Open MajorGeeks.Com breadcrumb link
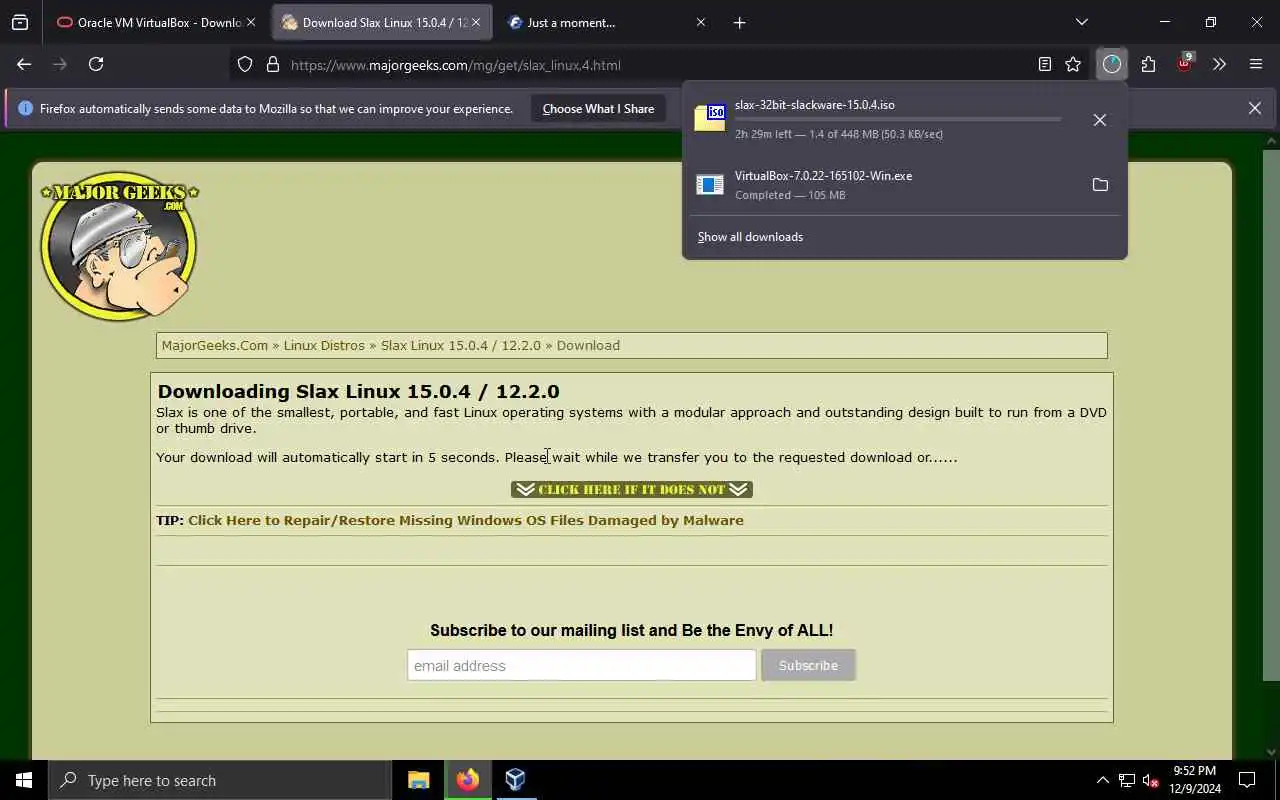Image resolution: width=1280 pixels, height=800 pixels. point(215,345)
